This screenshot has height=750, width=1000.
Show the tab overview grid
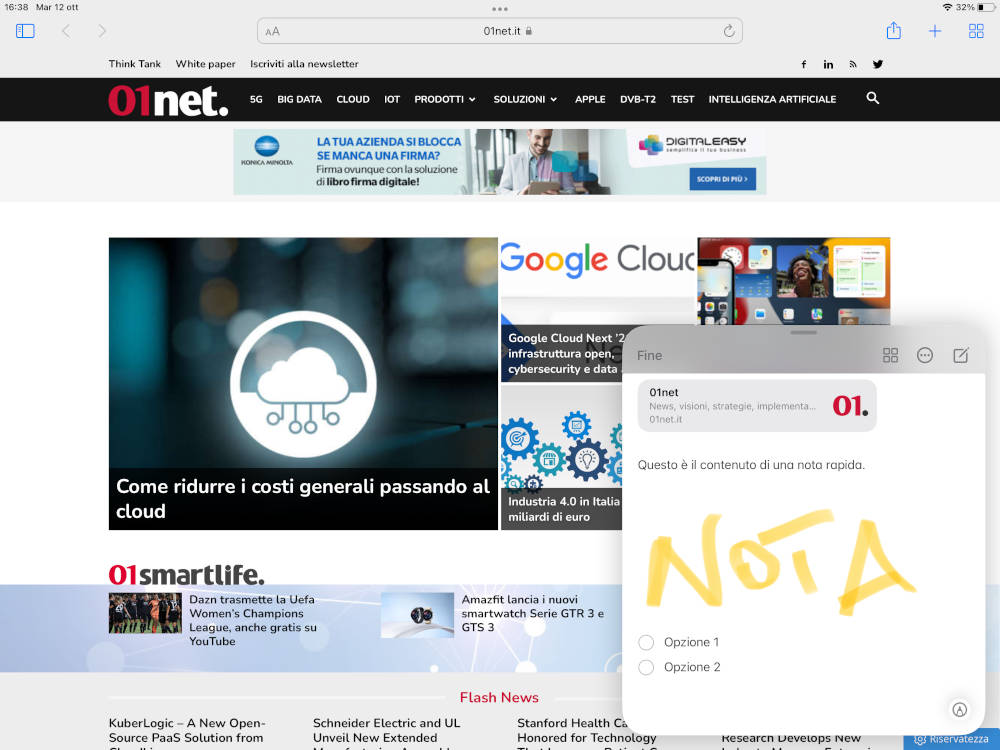pos(976,31)
